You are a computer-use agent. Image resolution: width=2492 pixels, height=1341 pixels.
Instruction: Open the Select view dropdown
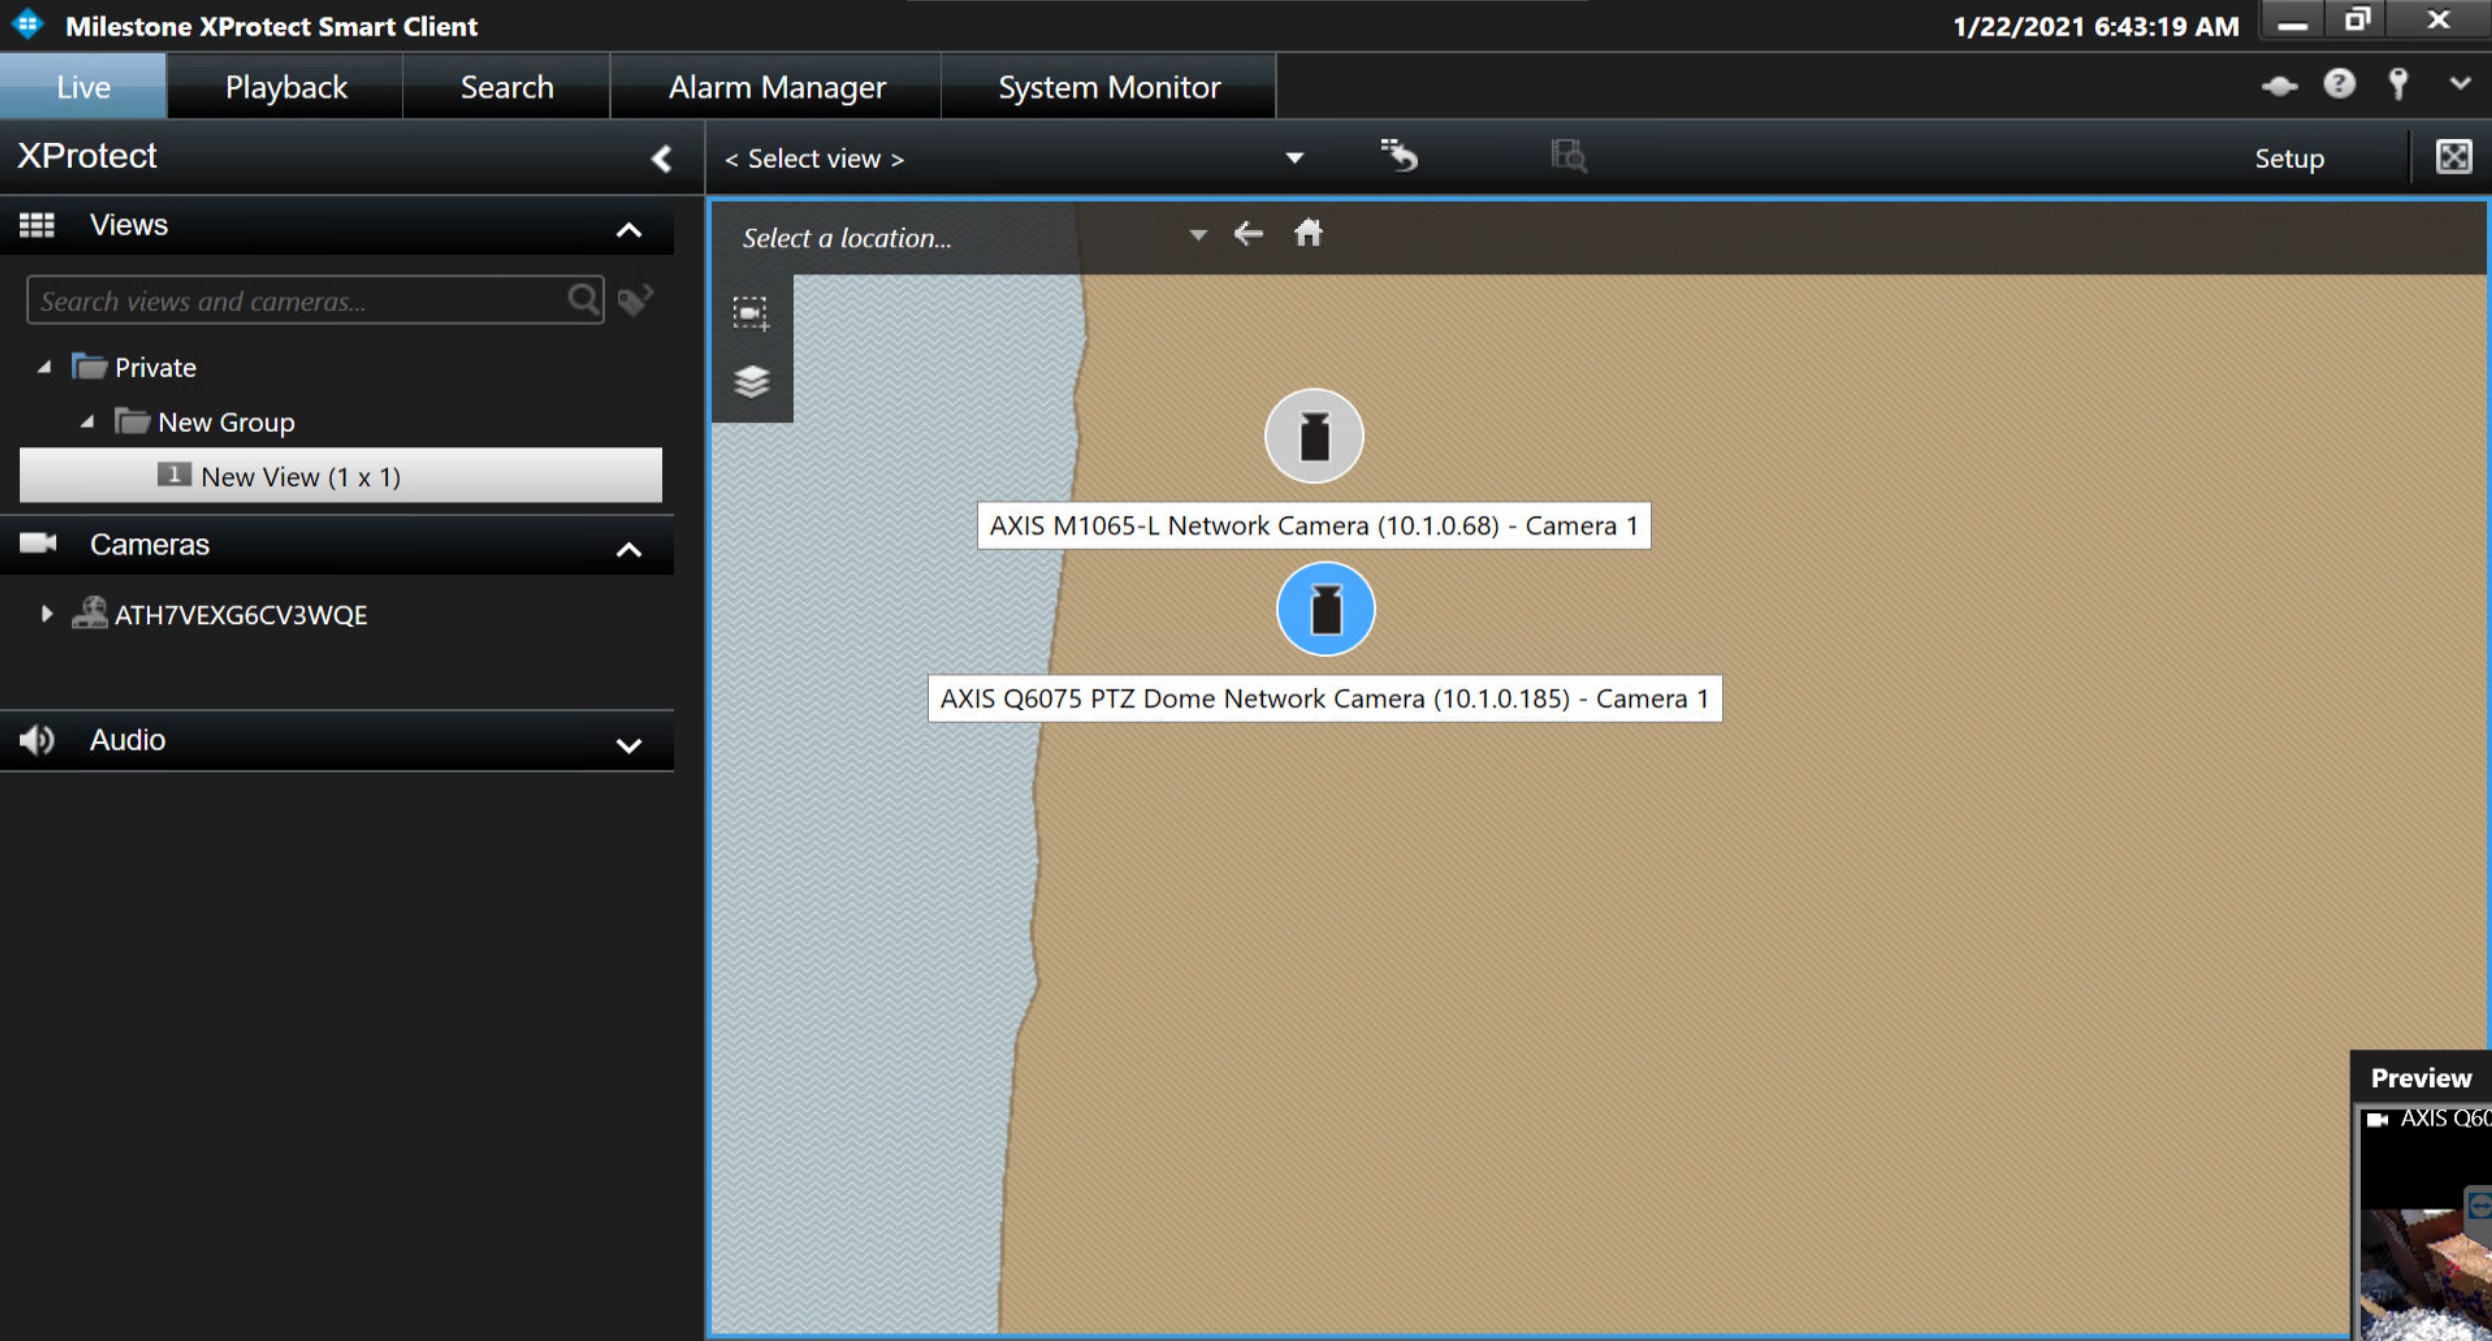(x=1293, y=158)
